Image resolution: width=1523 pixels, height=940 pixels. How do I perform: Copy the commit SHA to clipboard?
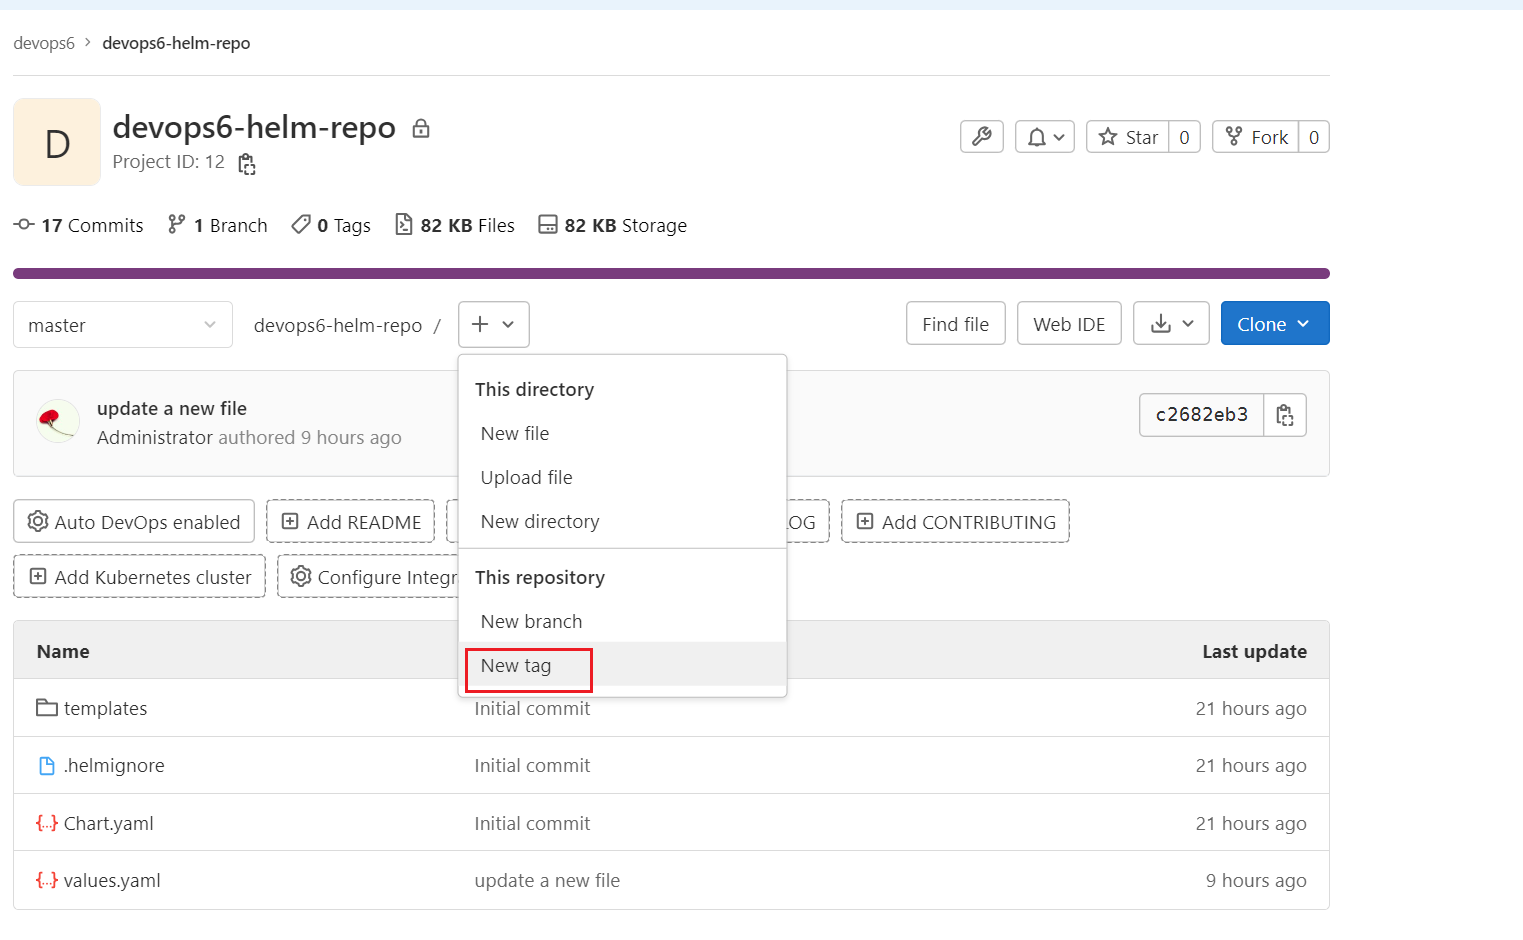tap(1285, 415)
